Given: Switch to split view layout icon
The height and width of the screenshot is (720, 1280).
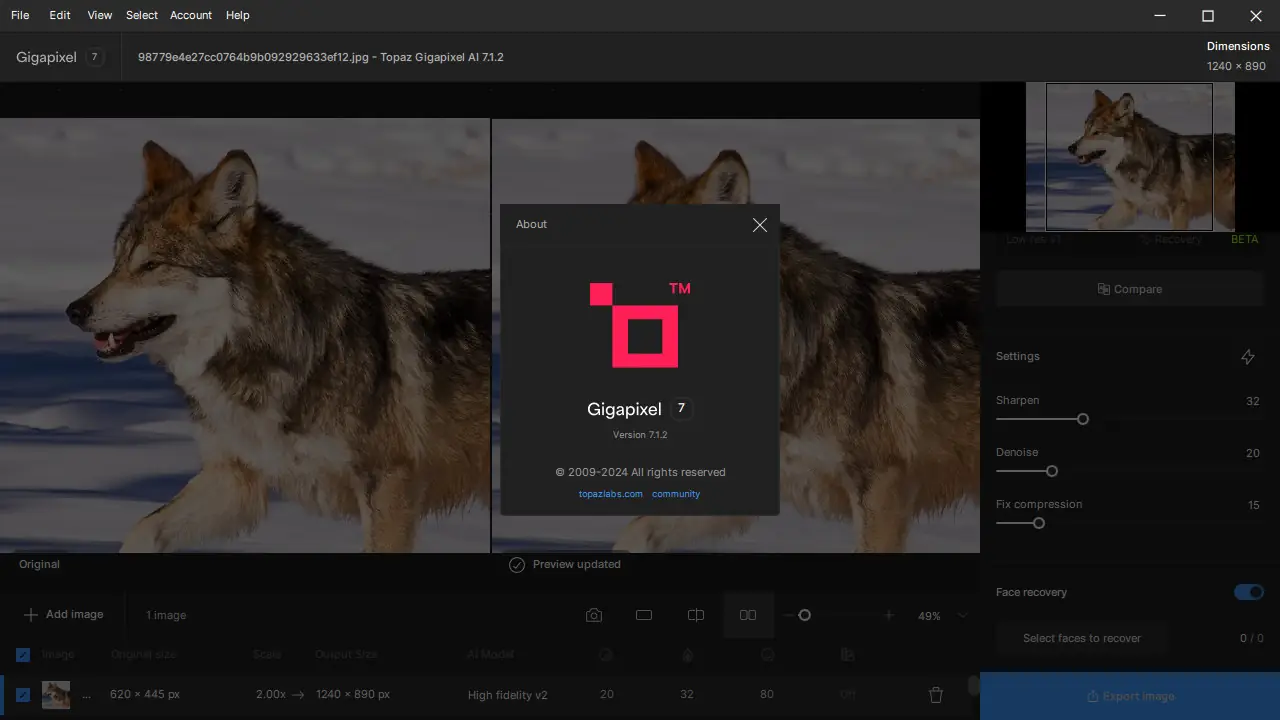Looking at the screenshot, I should (696, 615).
